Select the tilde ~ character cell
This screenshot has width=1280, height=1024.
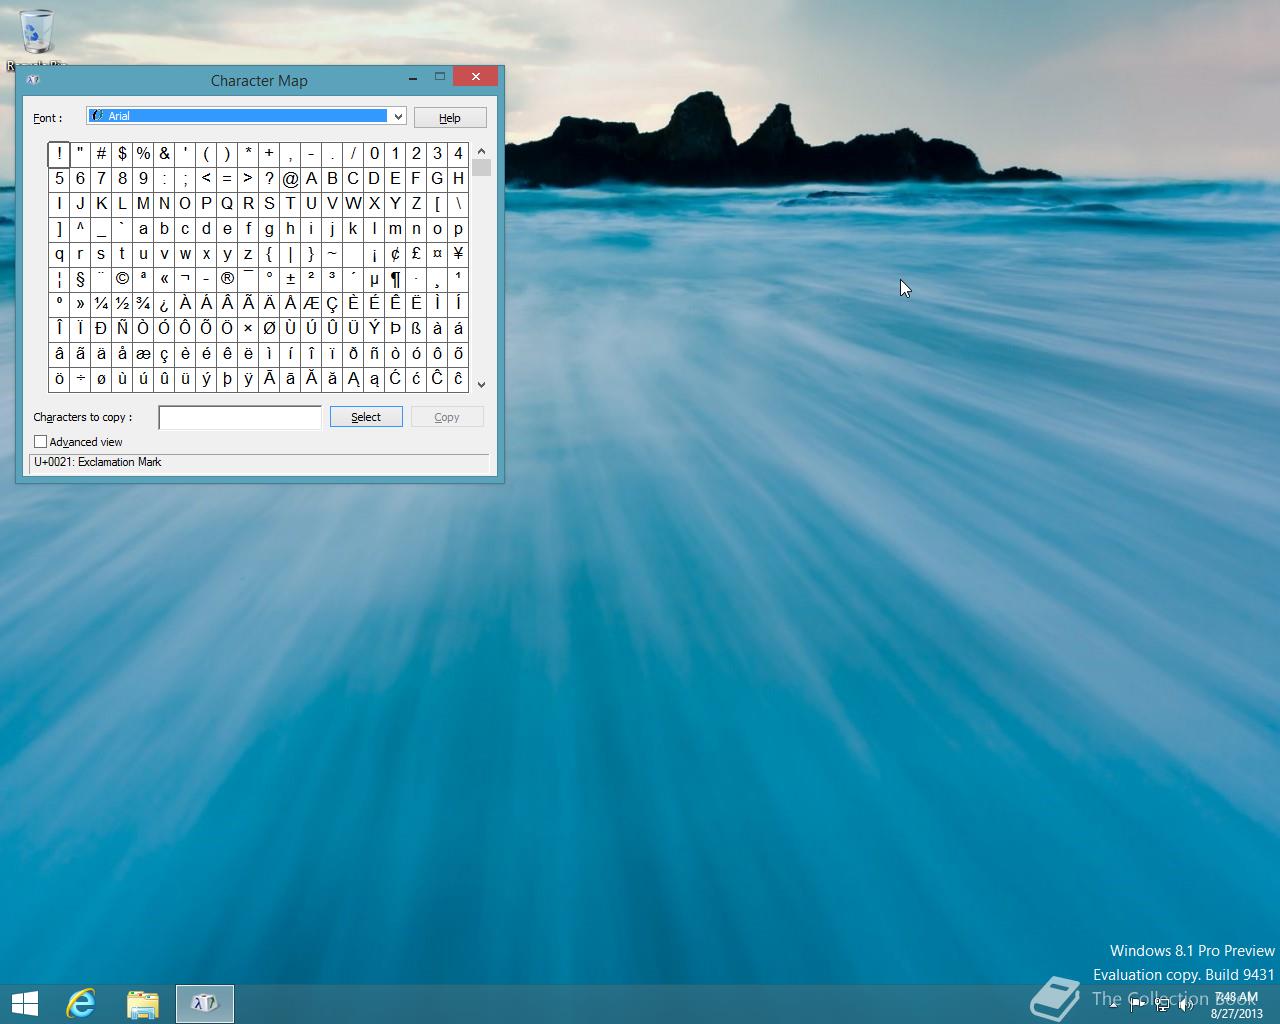coord(332,254)
